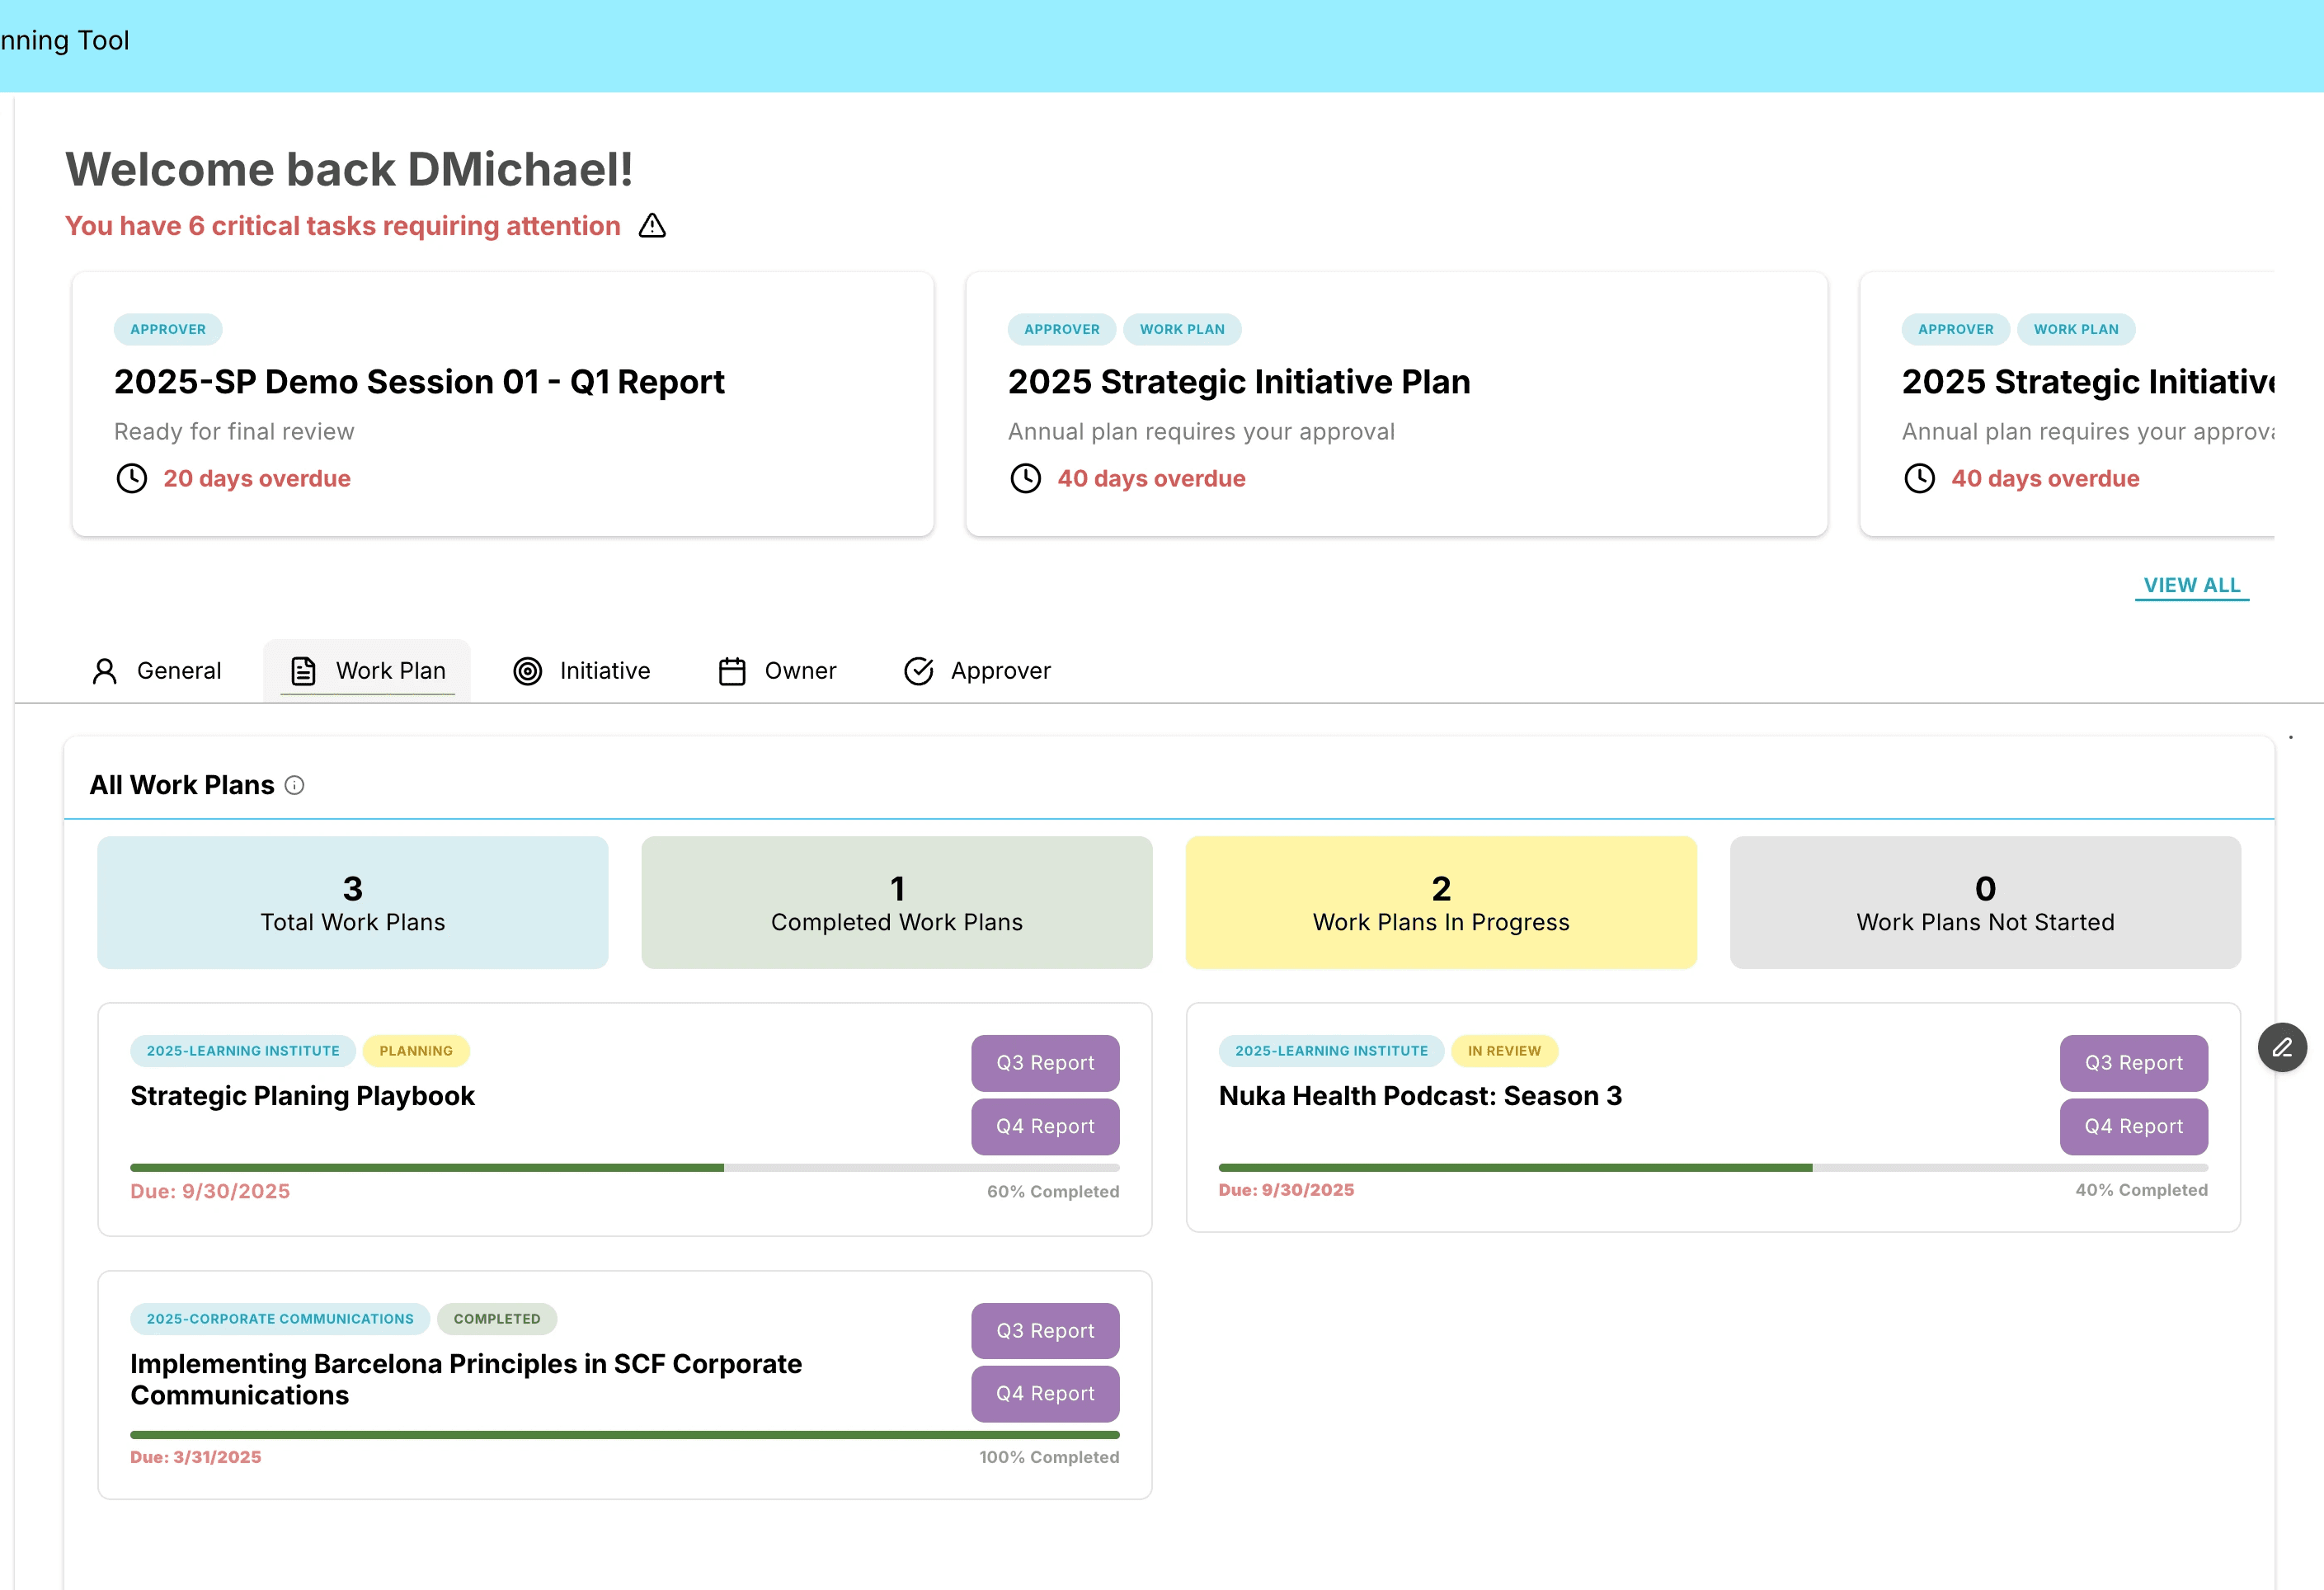The height and width of the screenshot is (1590, 2324).
Task: Open Q3 Report for Strategic Planing Playbook
Action: pos(1045,1062)
